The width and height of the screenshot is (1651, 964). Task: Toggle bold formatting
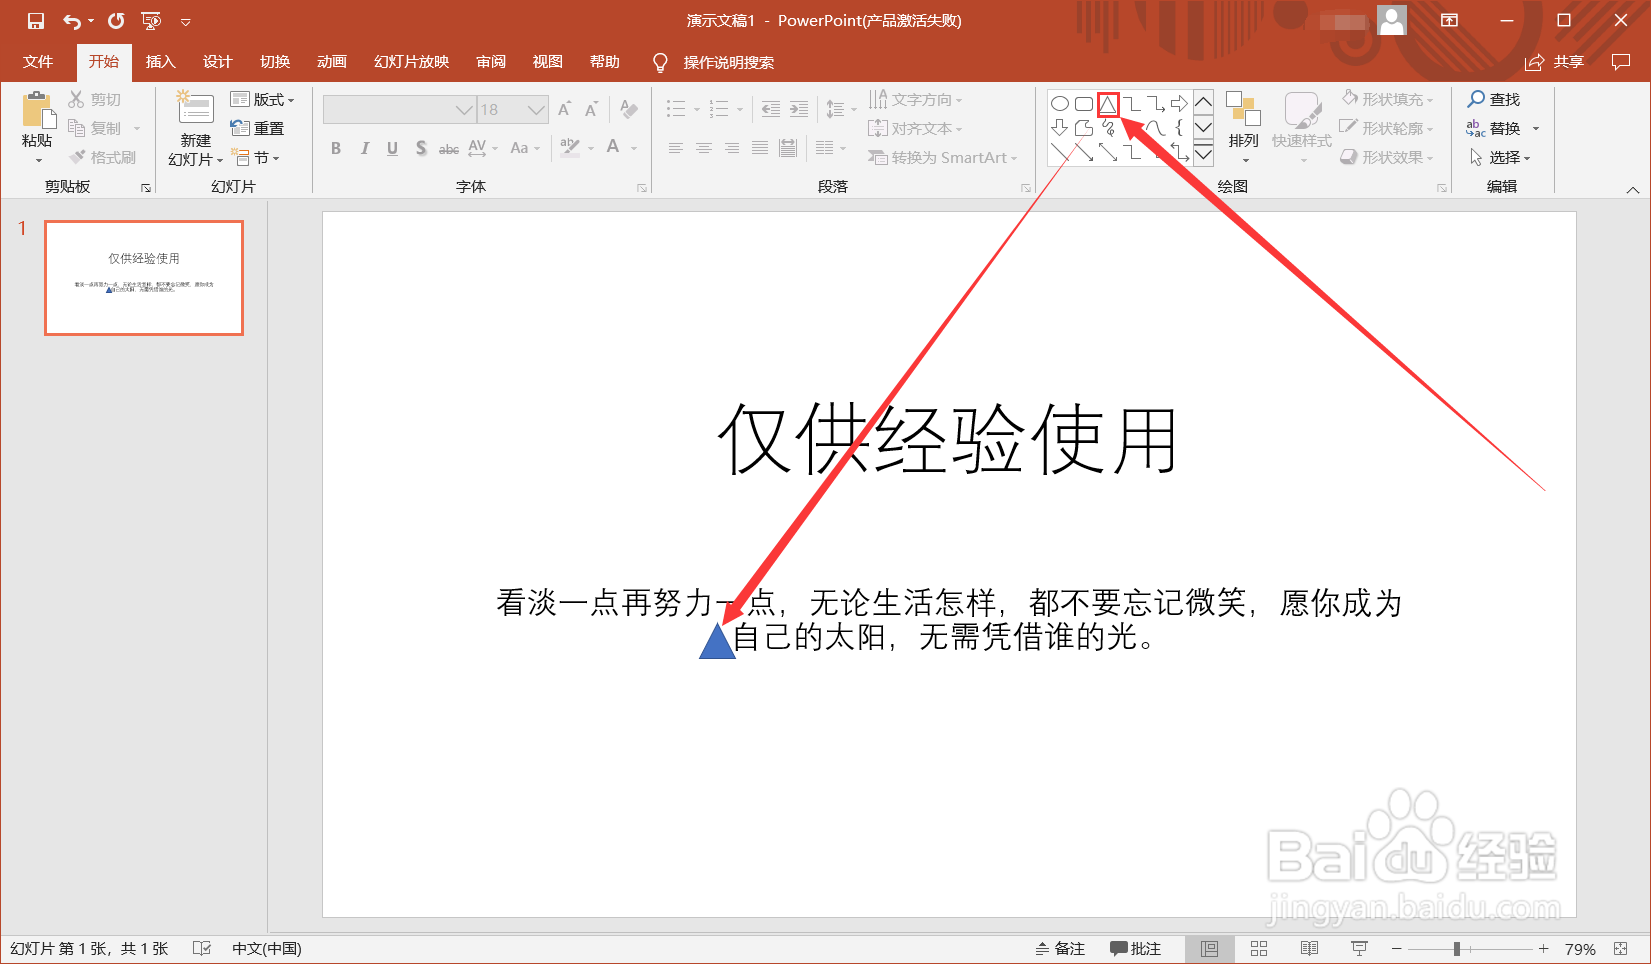click(336, 148)
